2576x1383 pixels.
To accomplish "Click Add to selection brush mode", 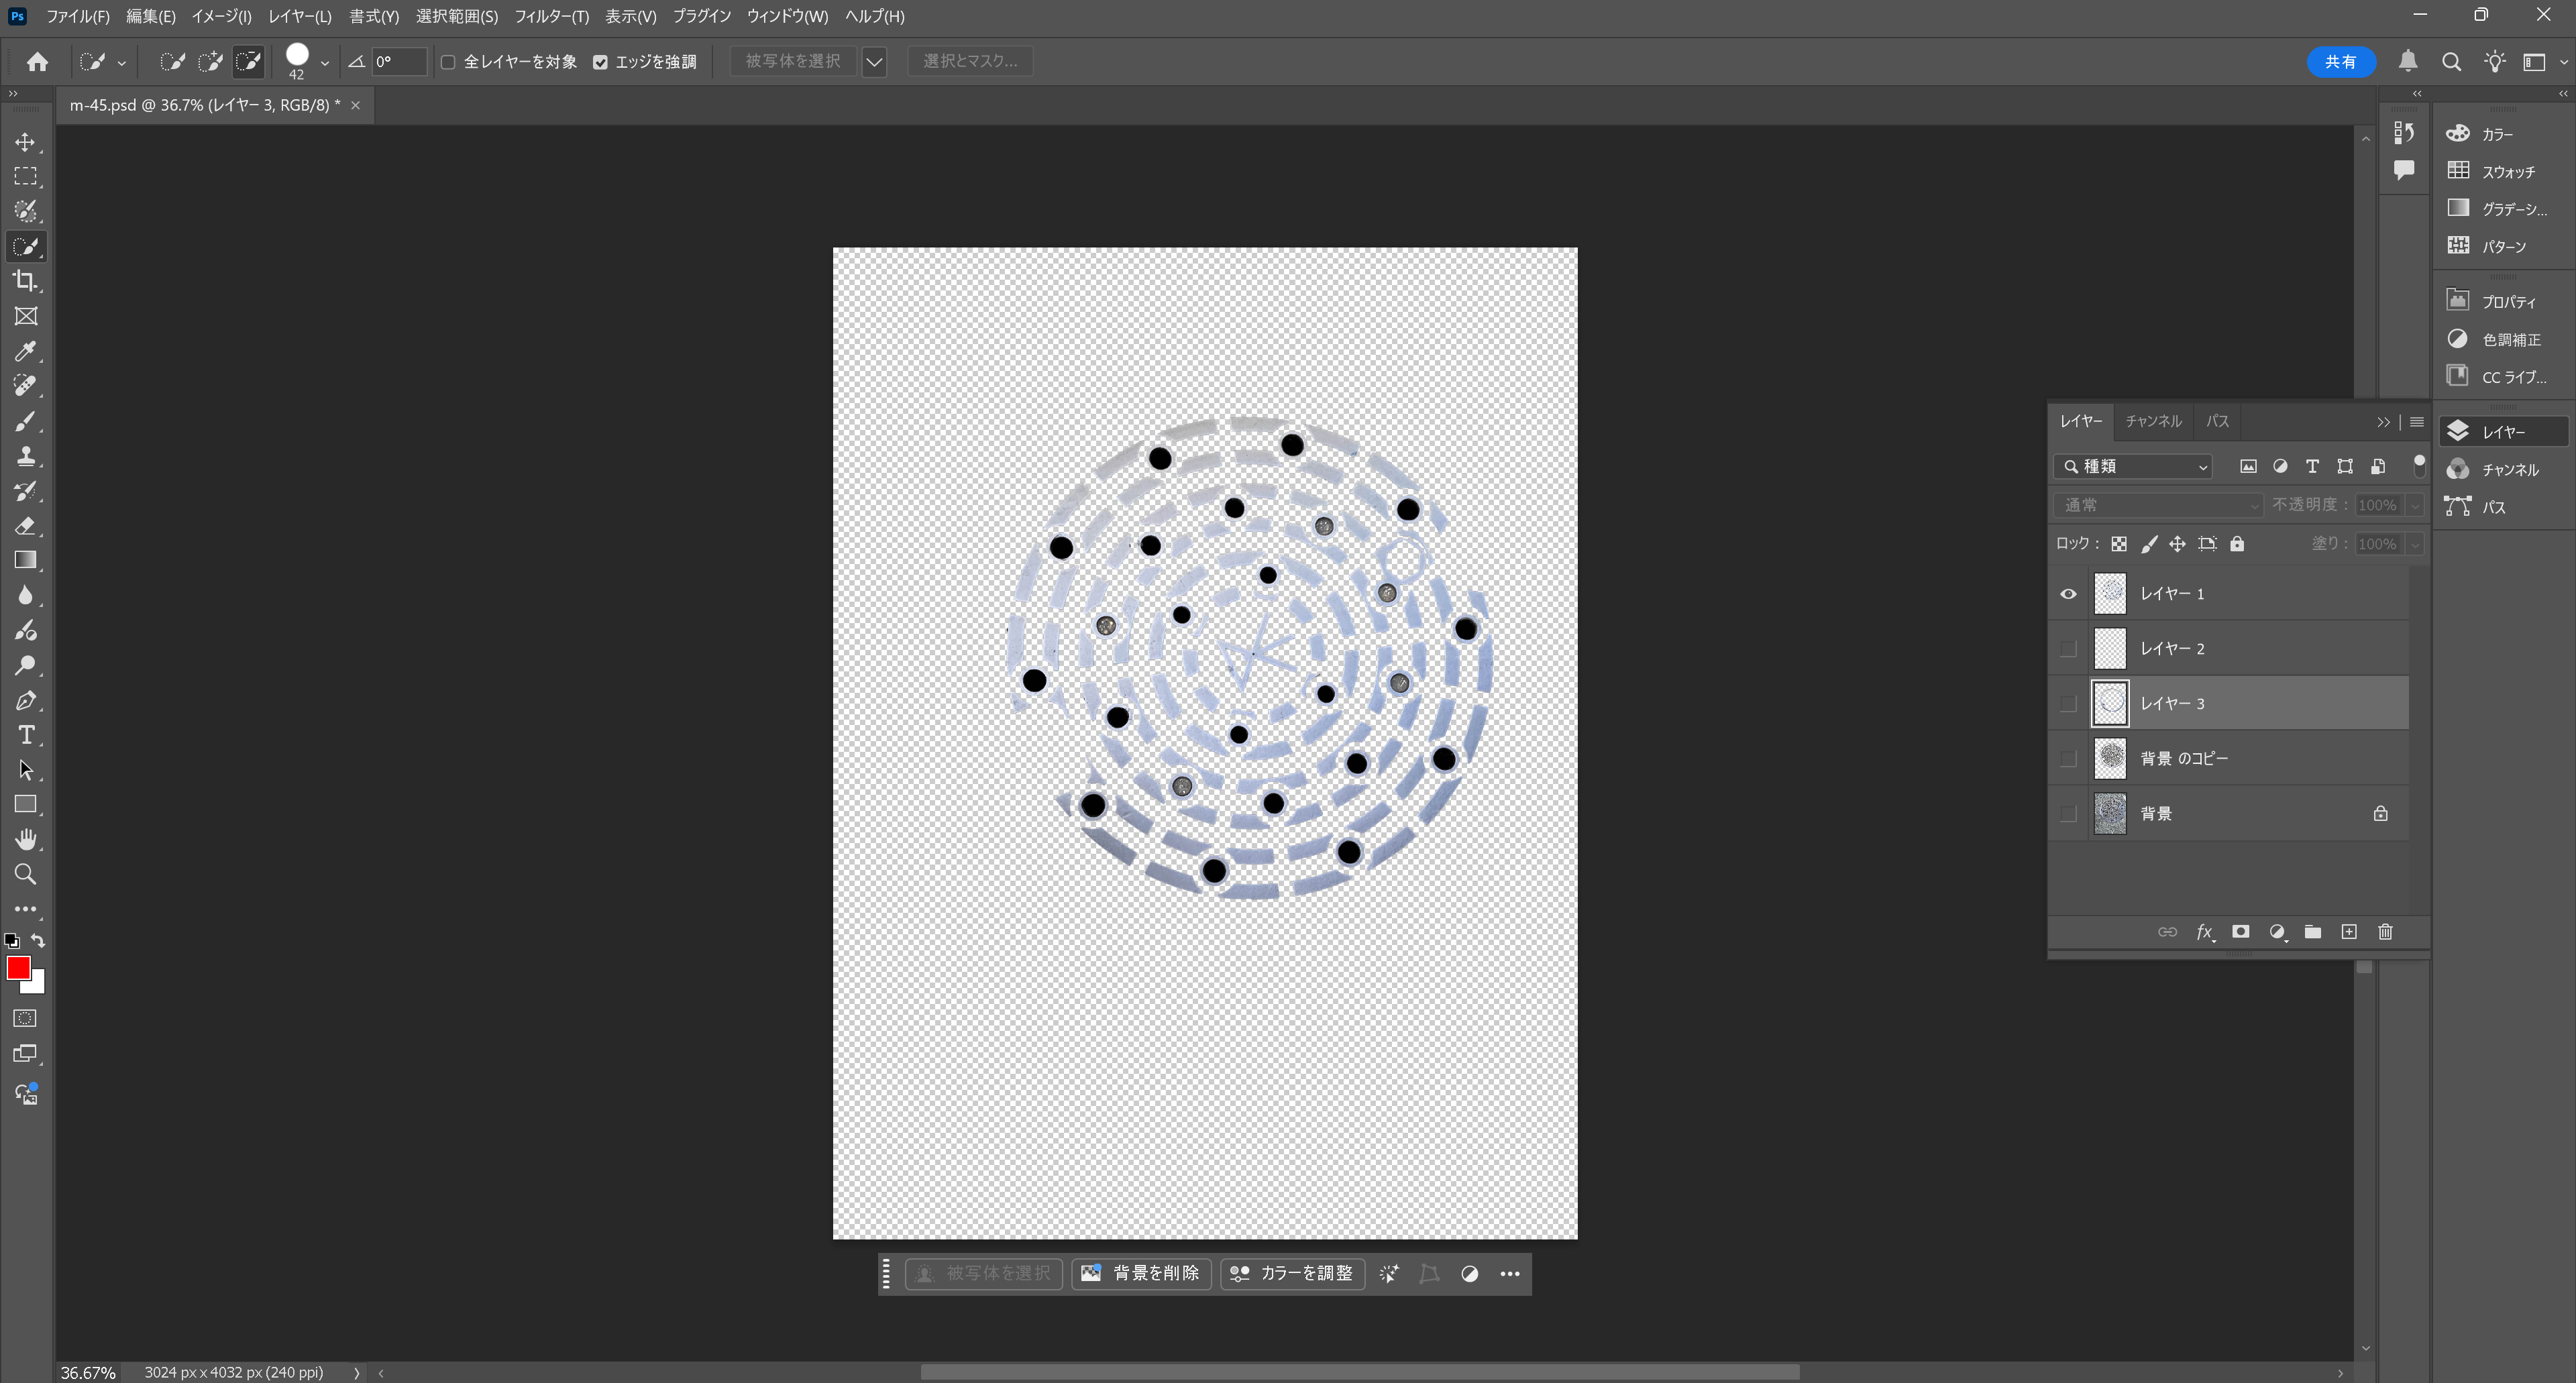I will coord(210,62).
